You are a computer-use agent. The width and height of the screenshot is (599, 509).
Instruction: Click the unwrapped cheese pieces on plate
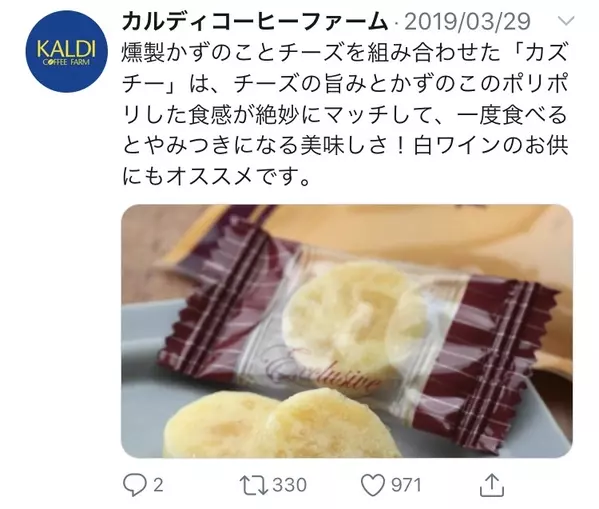283,424
